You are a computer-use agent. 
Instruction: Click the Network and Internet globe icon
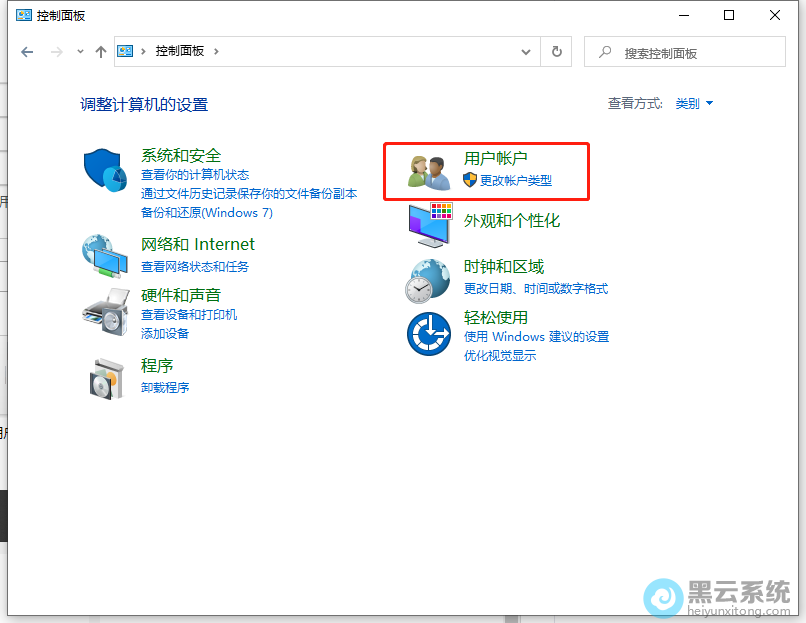[105, 255]
